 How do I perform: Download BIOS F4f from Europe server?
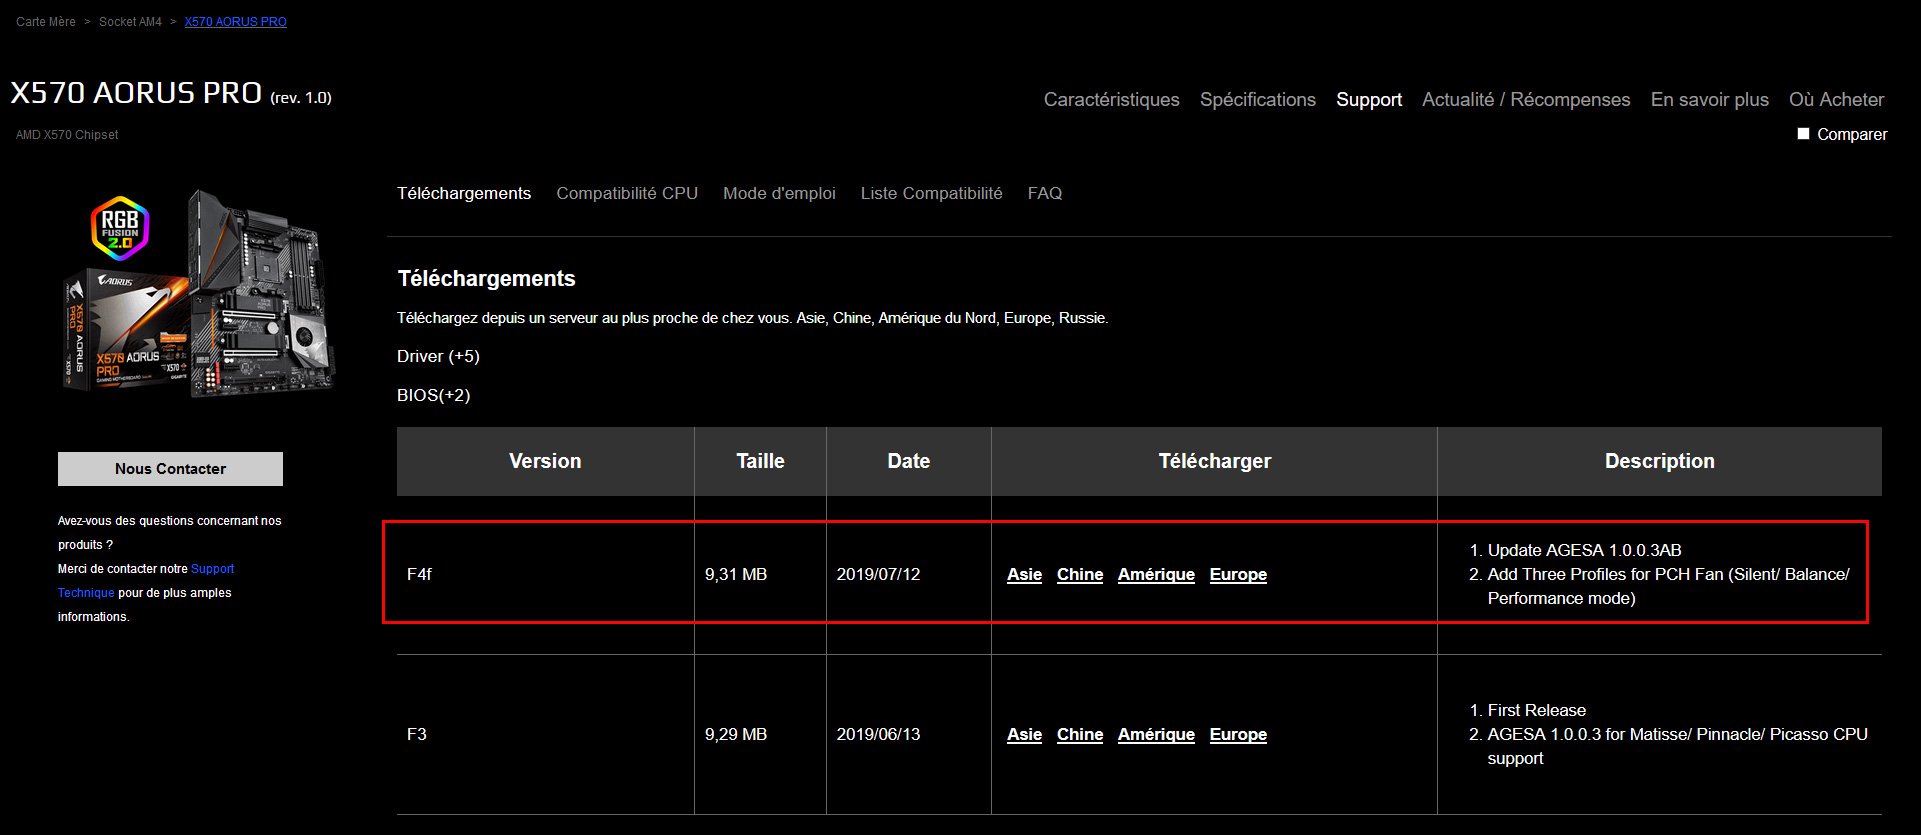tap(1237, 574)
